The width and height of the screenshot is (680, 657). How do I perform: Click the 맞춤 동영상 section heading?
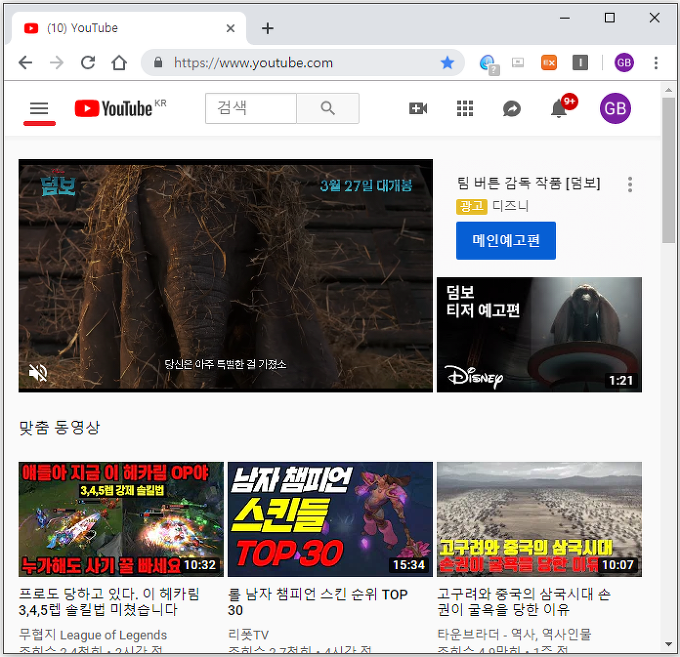59,428
